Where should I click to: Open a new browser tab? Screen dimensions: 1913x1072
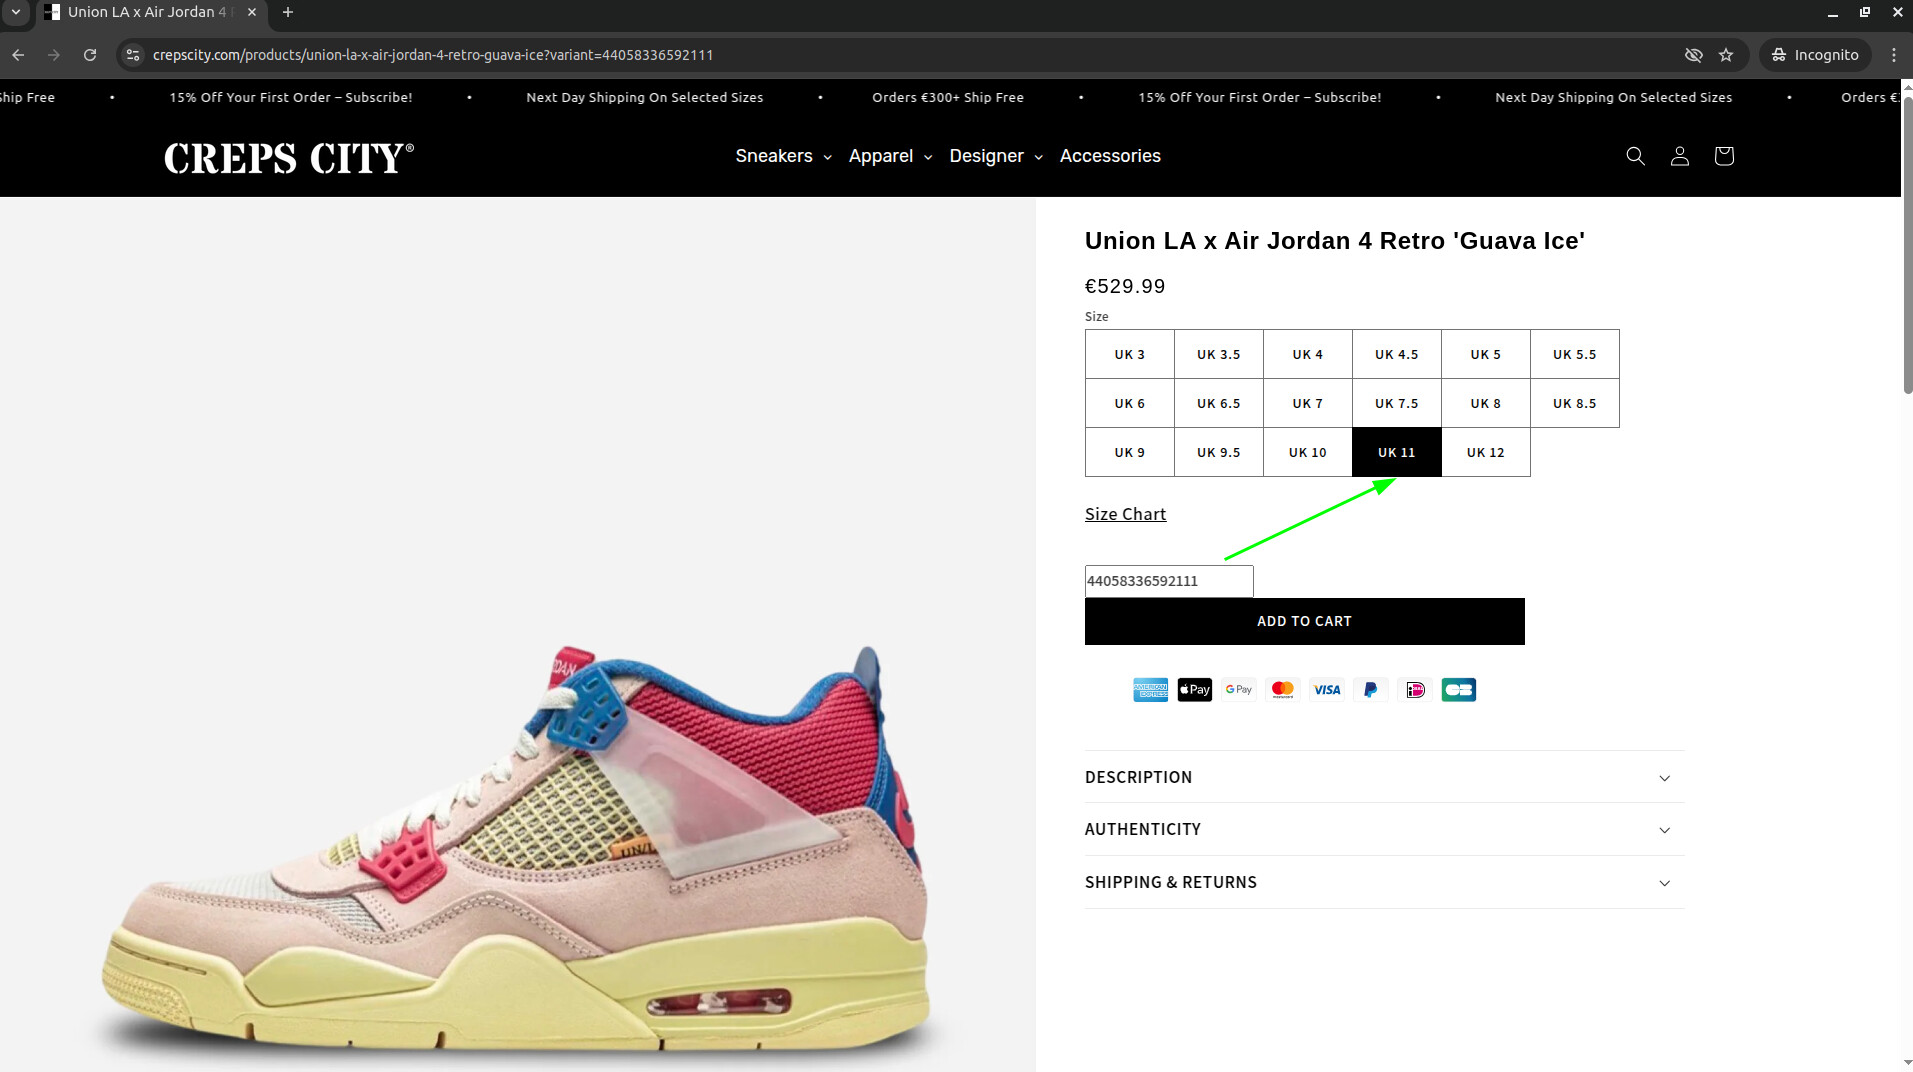click(x=288, y=13)
